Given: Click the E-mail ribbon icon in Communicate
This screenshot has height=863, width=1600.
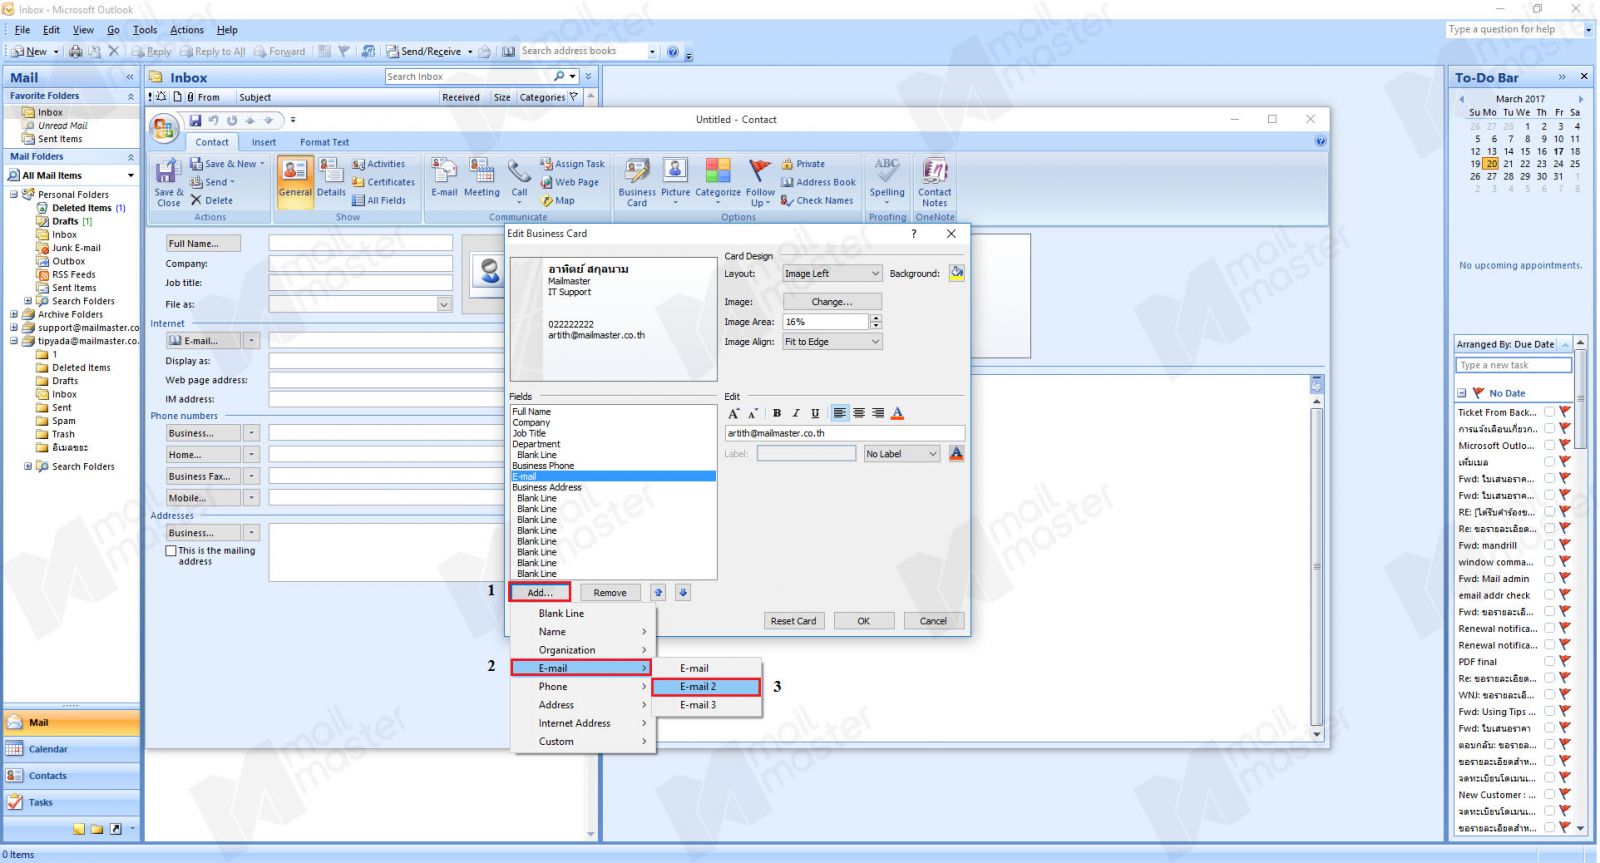Looking at the screenshot, I should click(444, 179).
